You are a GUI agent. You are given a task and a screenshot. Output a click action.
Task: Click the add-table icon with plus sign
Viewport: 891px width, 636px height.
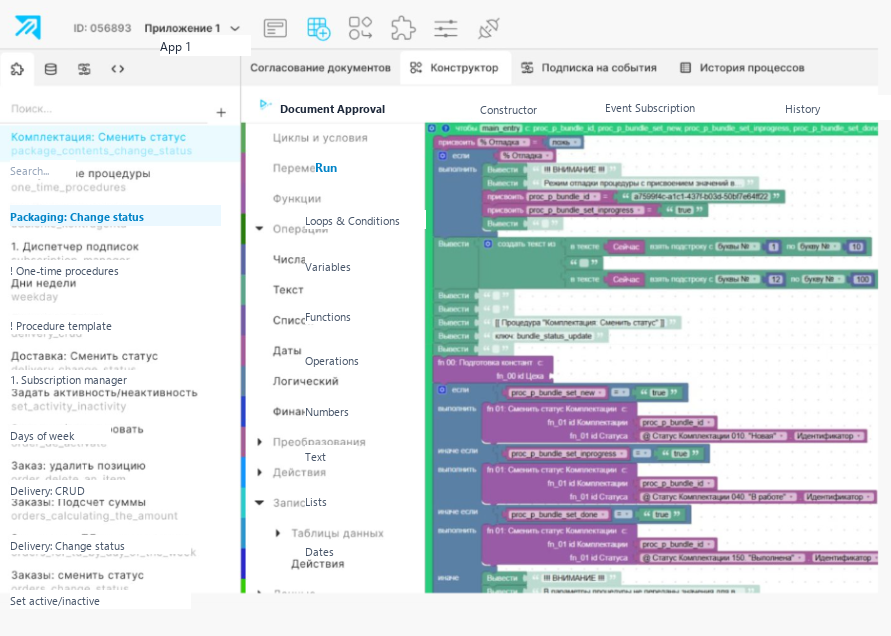(x=318, y=28)
